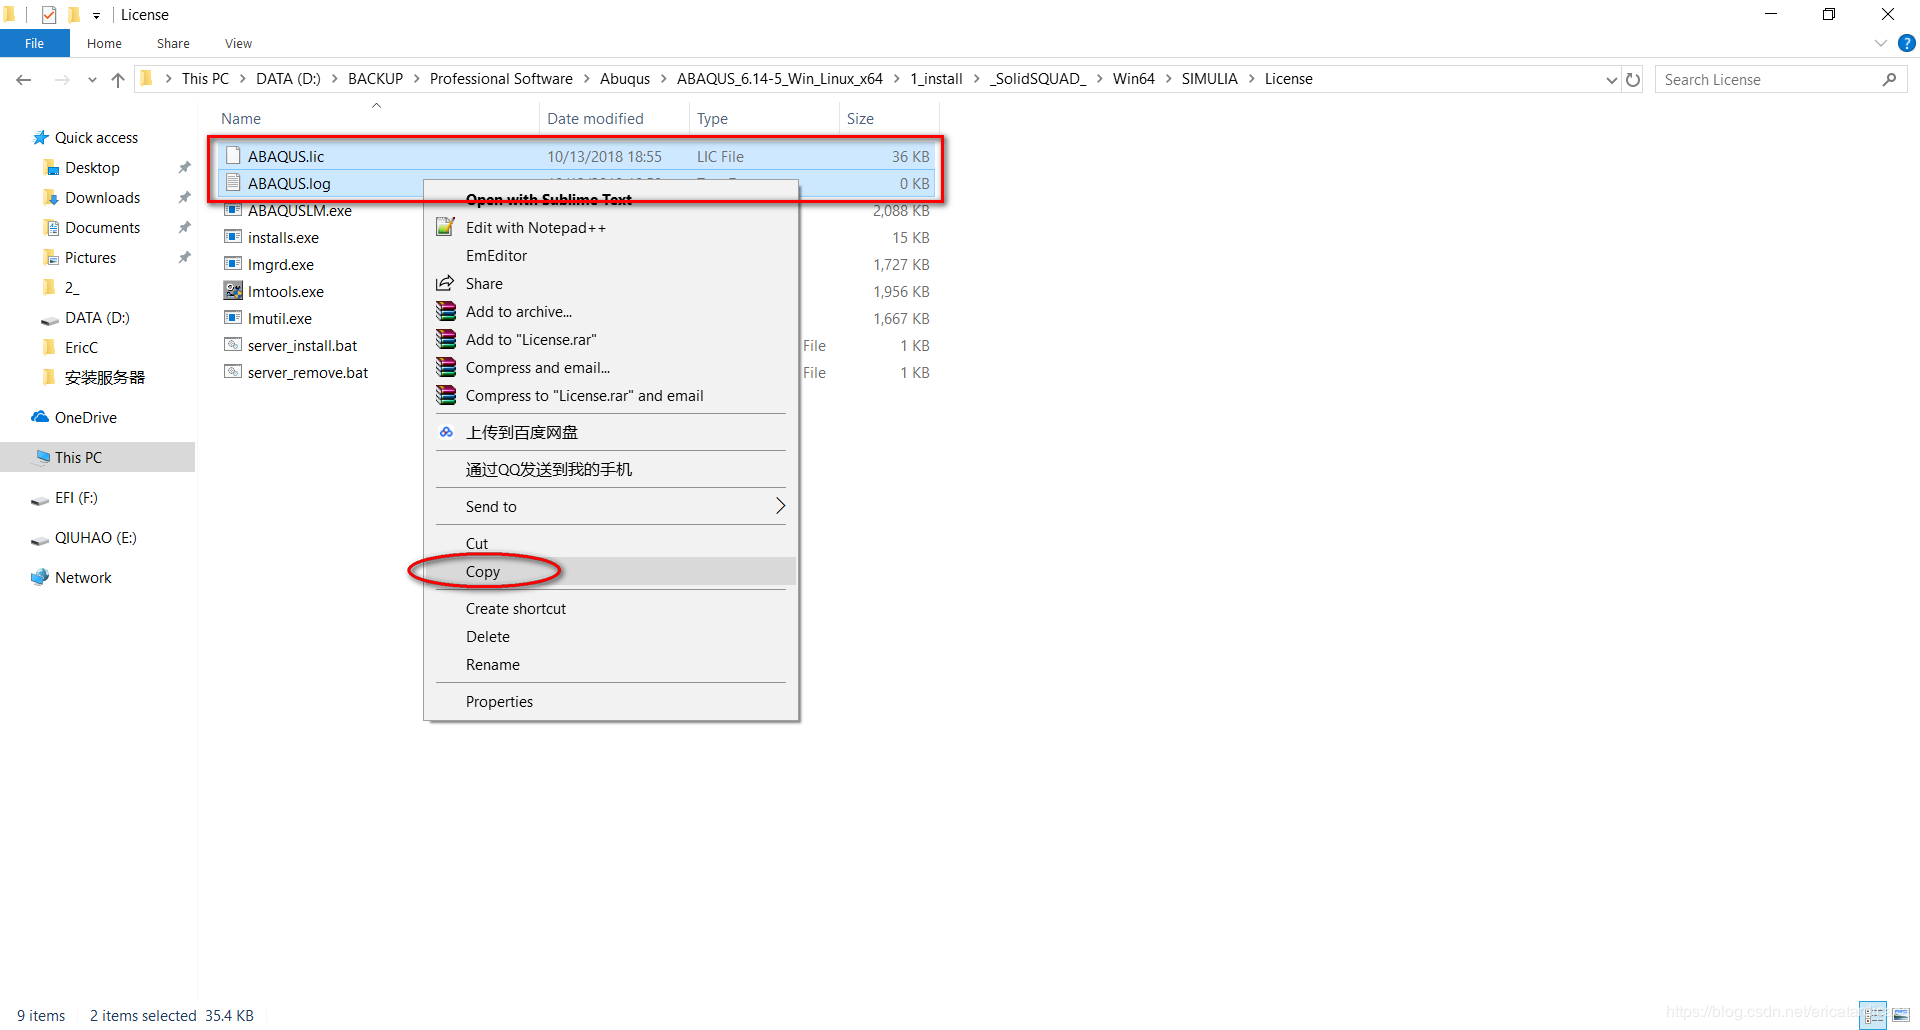Select the lmgrd.exe file icon
1920x1030 pixels.
click(233, 264)
